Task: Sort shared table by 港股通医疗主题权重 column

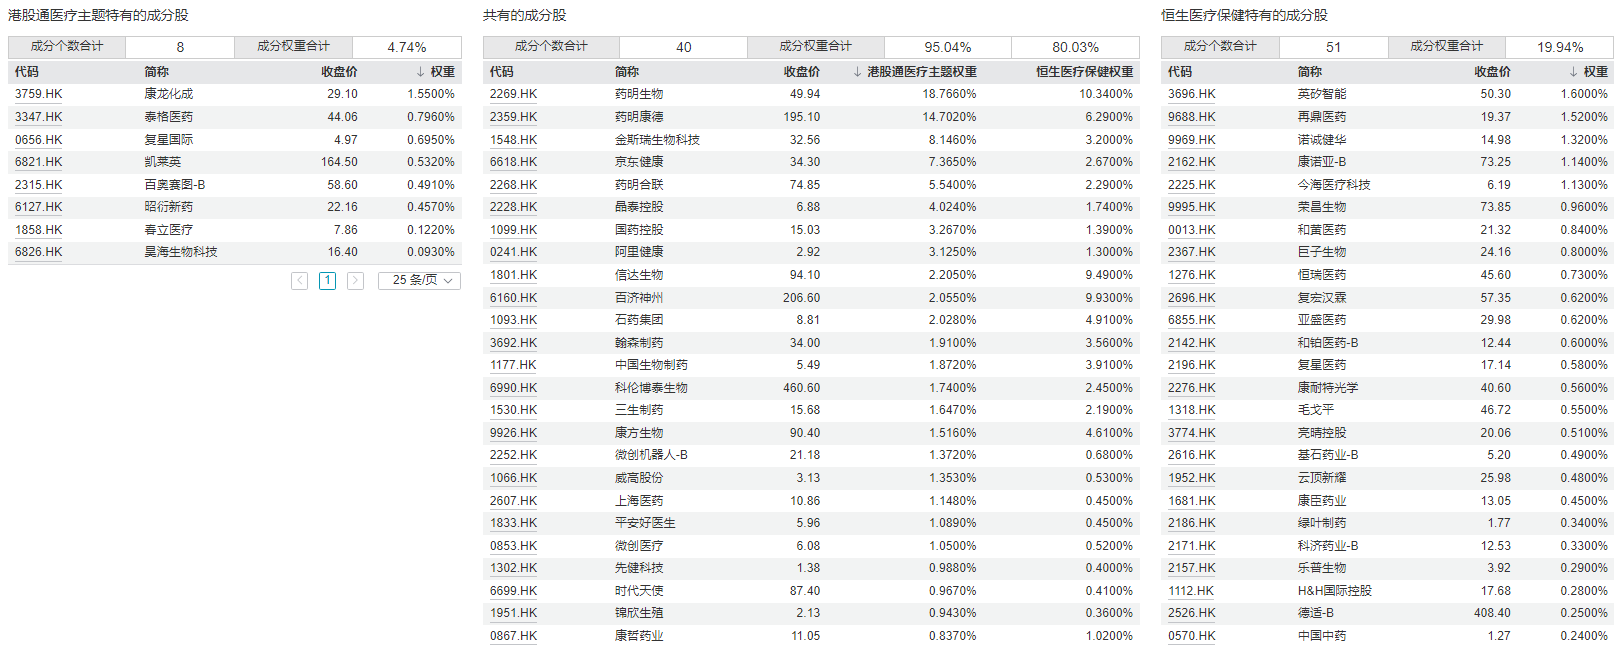Action: click(x=915, y=72)
